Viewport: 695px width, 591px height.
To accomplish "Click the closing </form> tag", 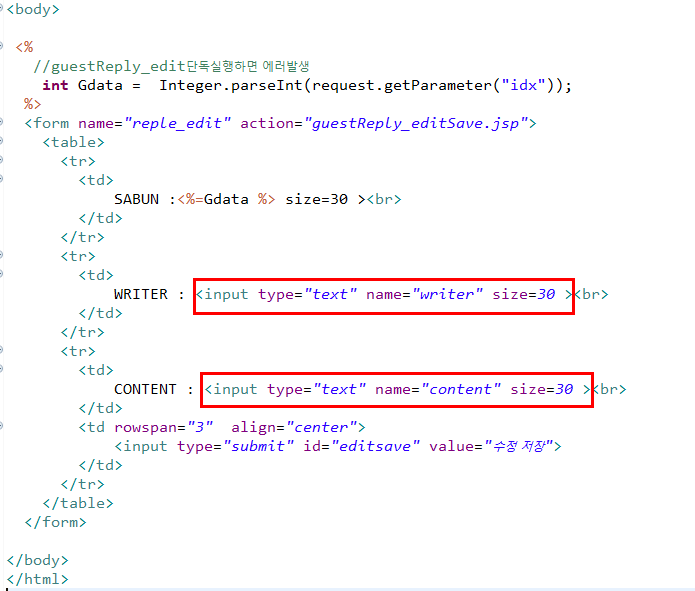I will [55, 522].
